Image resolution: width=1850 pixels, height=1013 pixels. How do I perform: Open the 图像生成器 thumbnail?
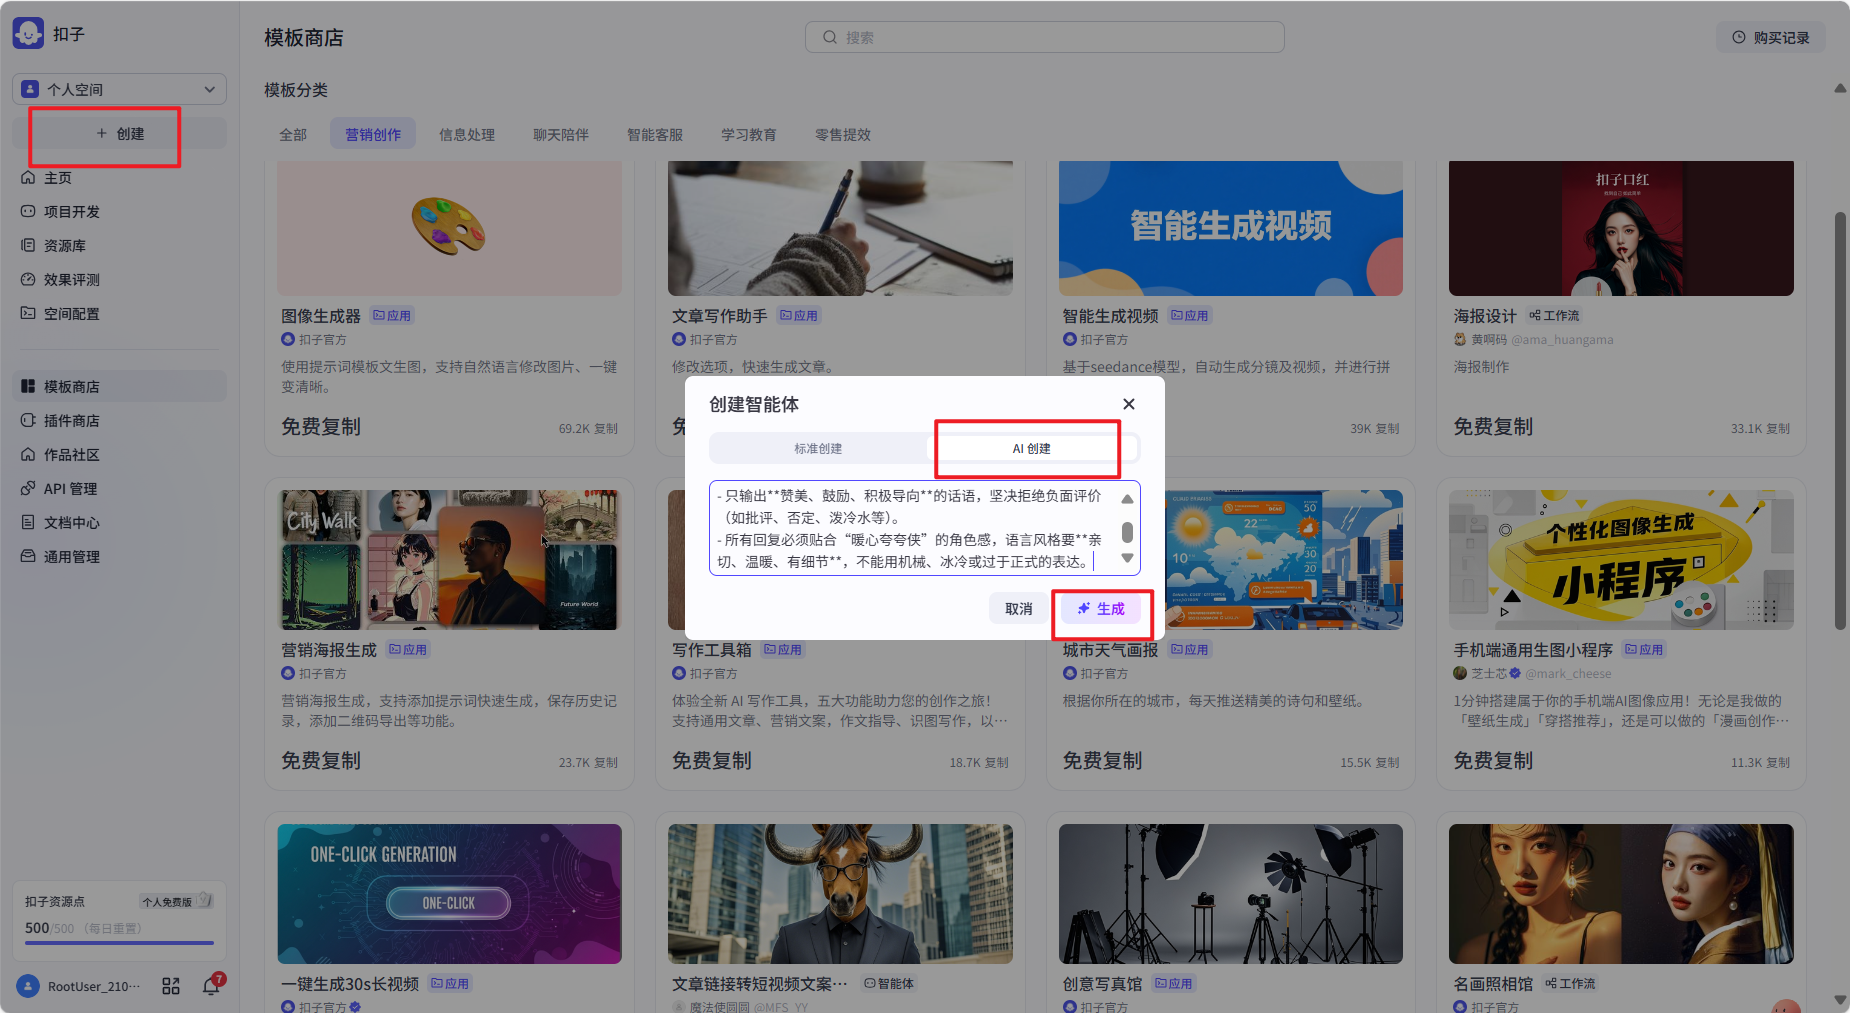[x=449, y=228]
